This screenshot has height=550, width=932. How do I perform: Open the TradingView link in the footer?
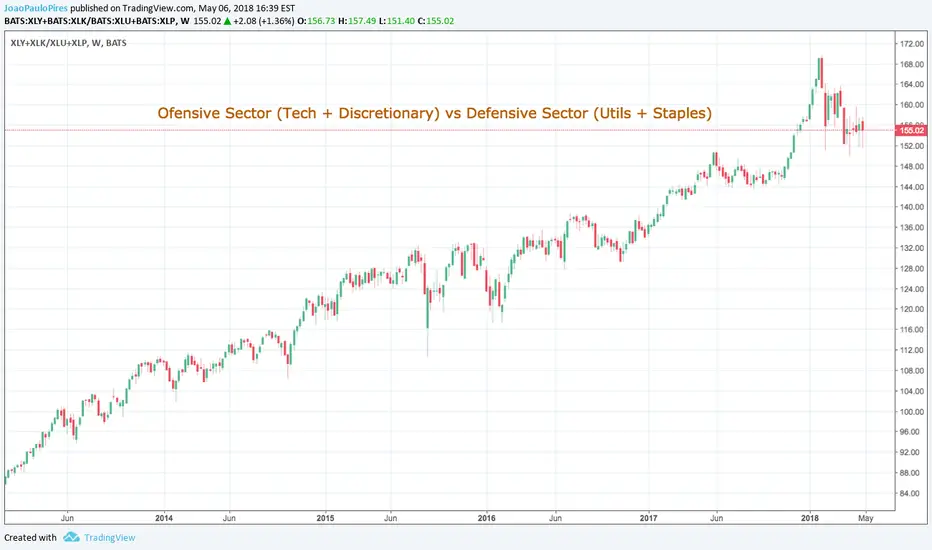(x=109, y=538)
